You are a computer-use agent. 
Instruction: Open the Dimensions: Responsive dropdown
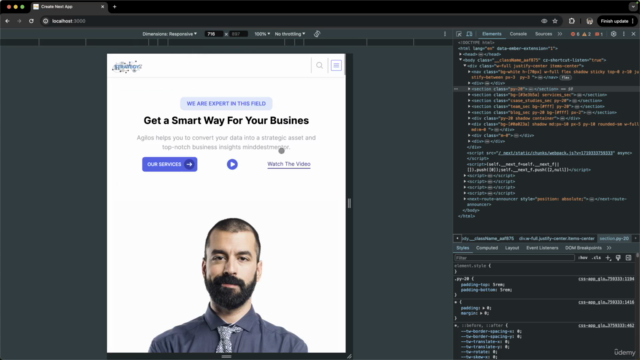click(169, 34)
